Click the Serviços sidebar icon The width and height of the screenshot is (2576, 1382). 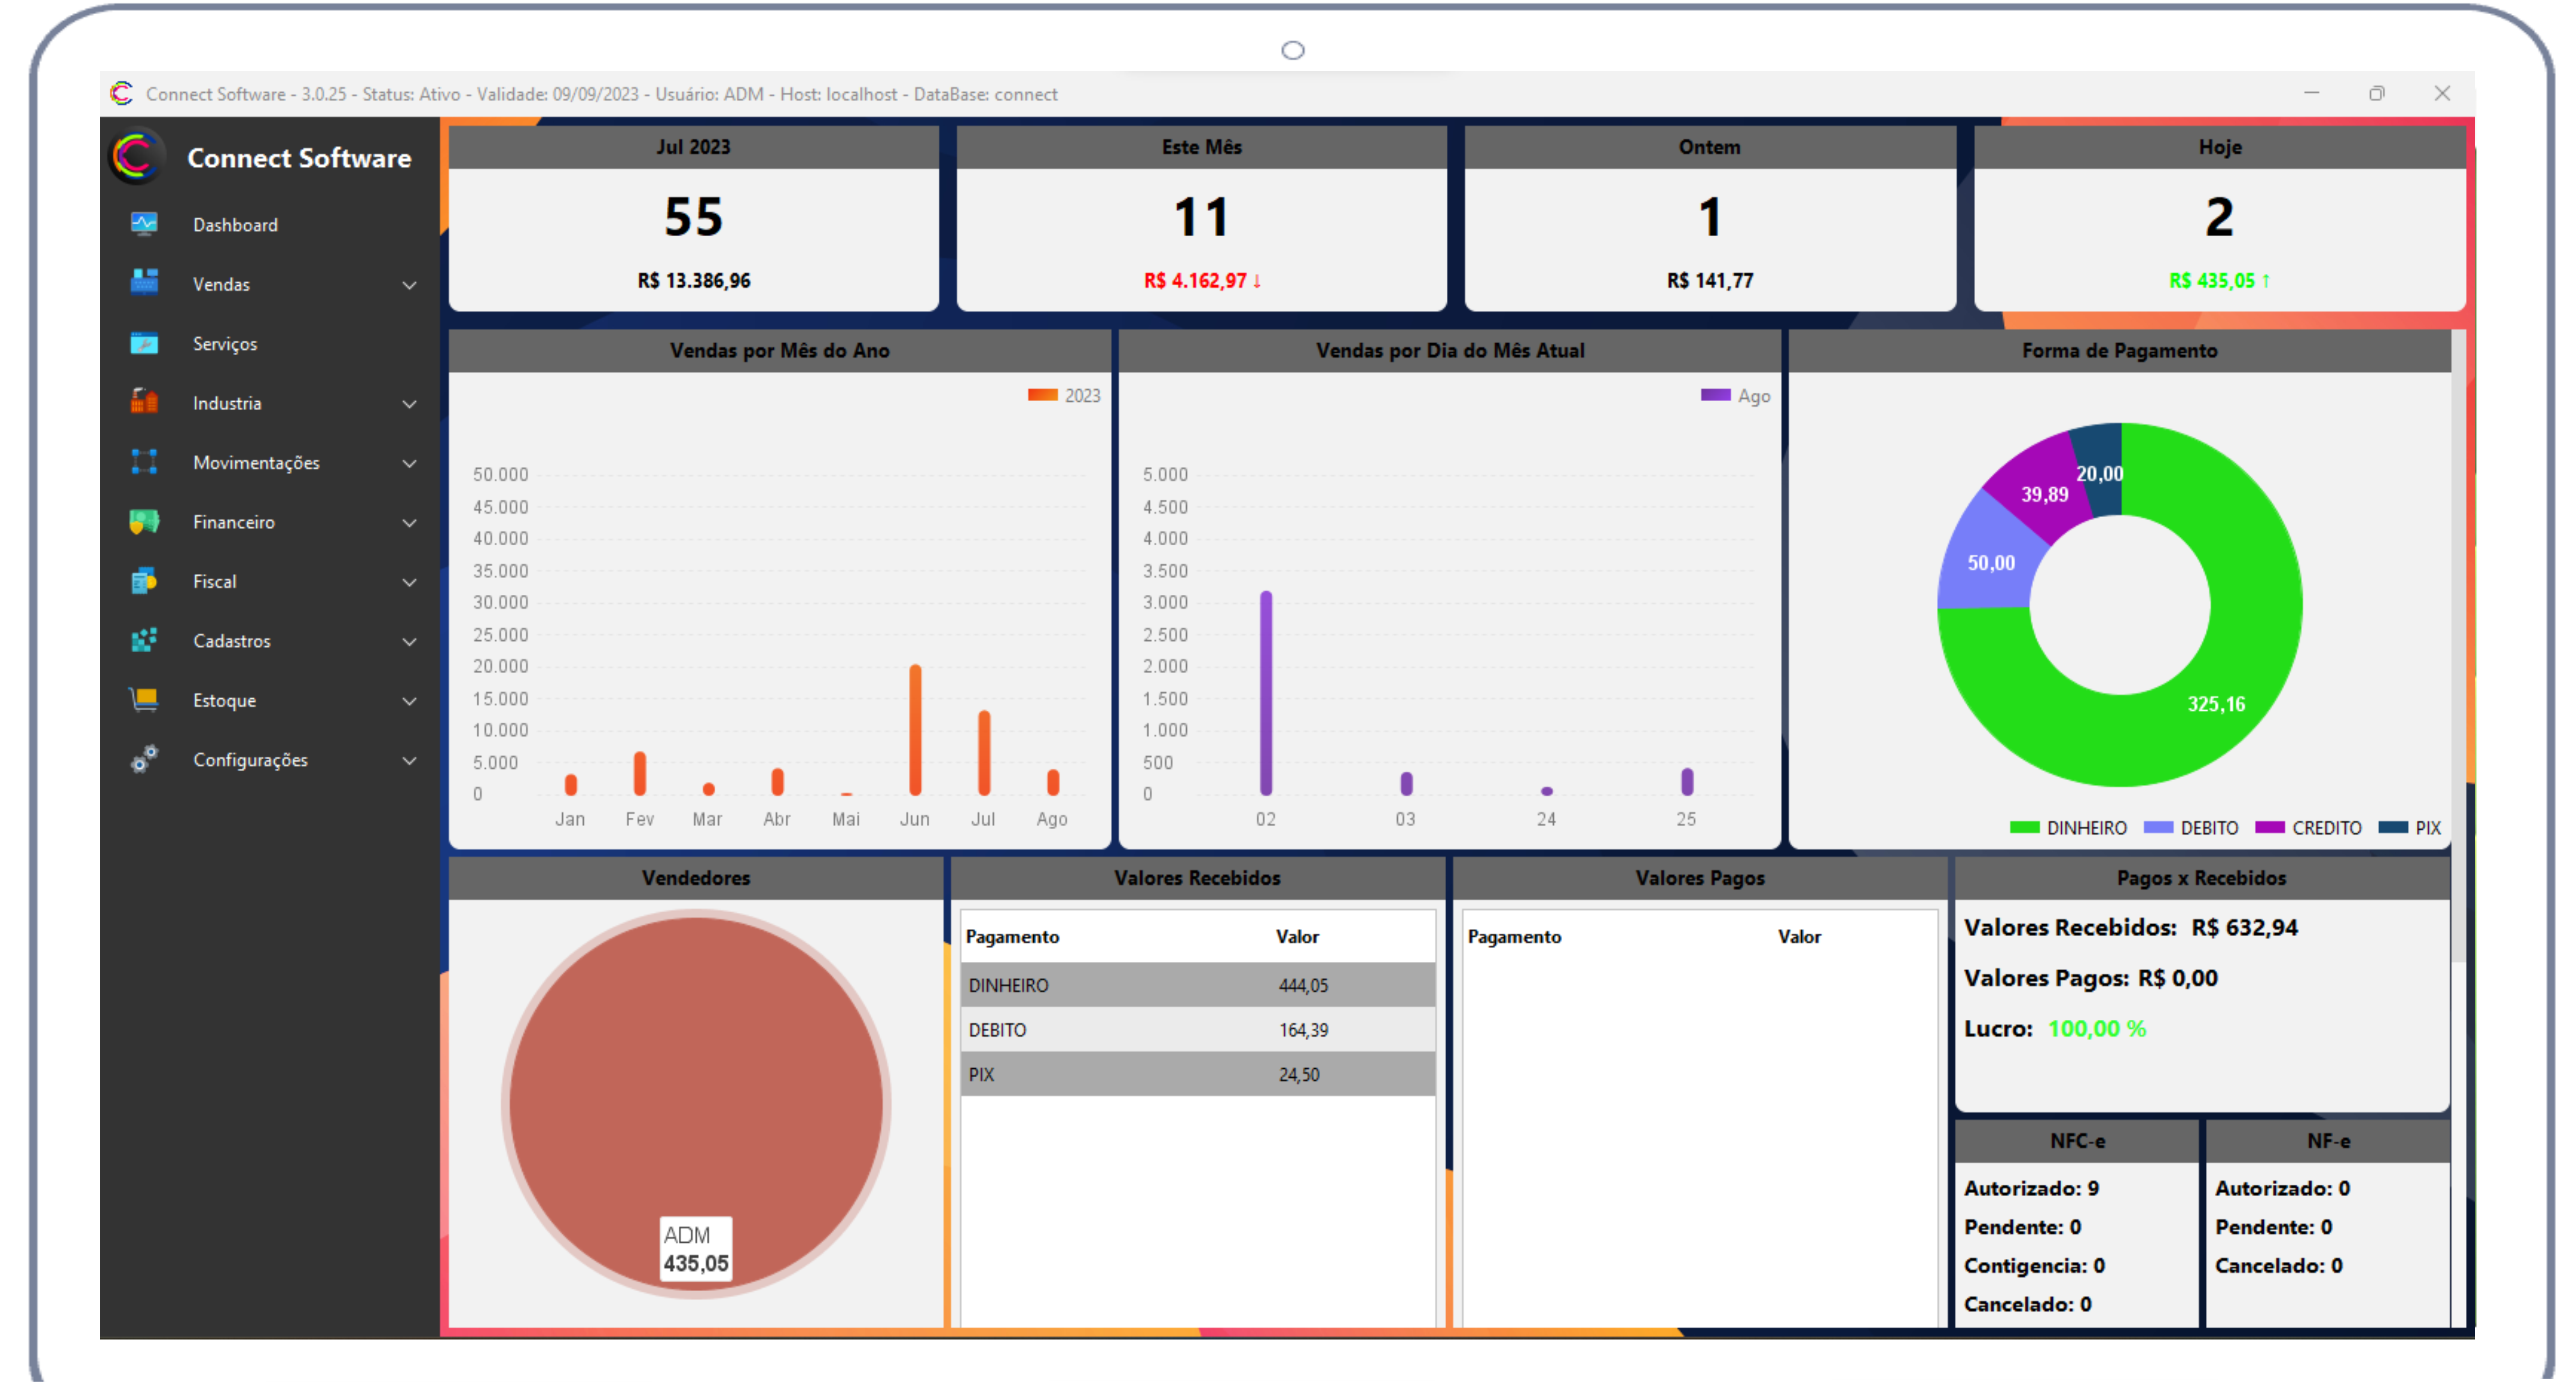(144, 343)
